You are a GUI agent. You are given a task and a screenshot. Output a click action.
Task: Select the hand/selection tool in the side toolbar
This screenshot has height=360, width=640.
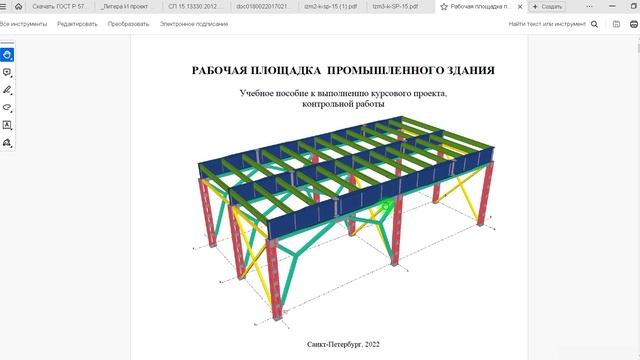(7, 55)
